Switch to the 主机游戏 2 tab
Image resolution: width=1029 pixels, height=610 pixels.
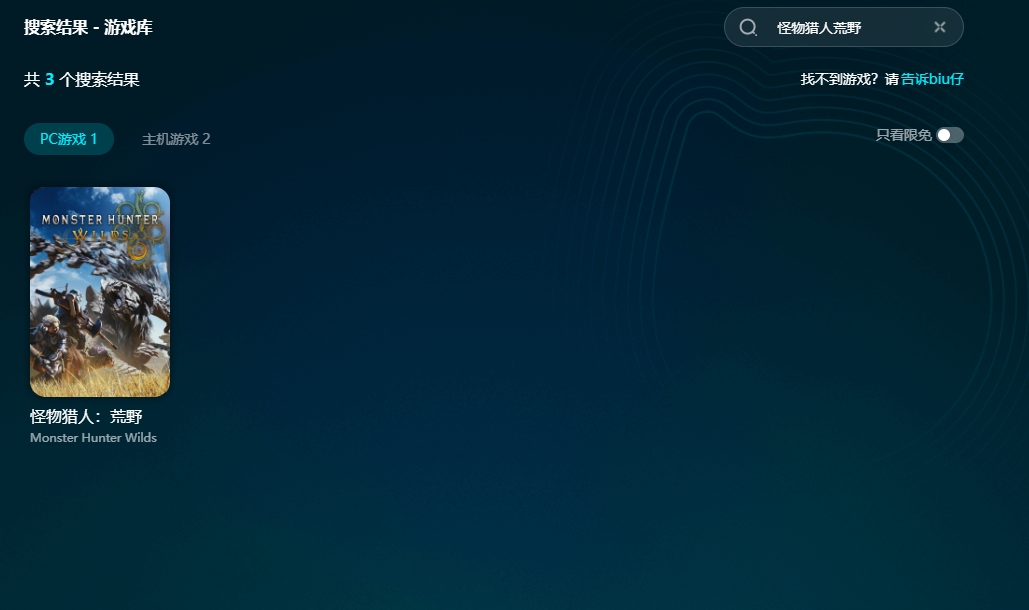click(x=176, y=139)
